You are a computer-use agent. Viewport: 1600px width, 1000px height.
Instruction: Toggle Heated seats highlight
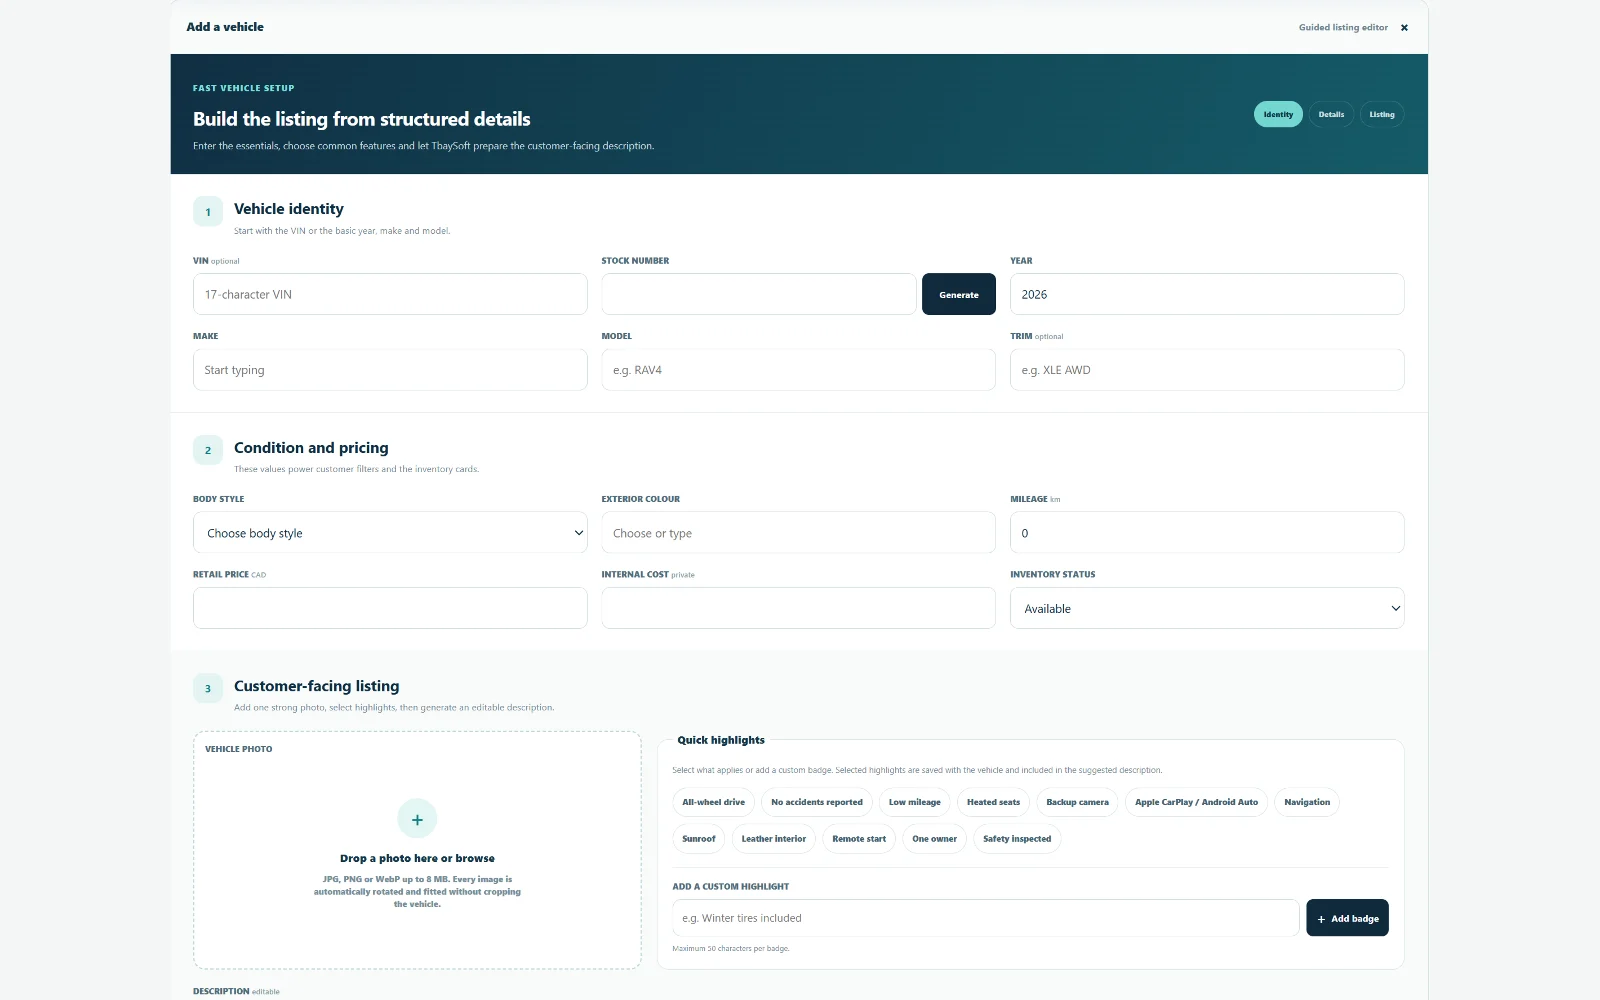[993, 802]
